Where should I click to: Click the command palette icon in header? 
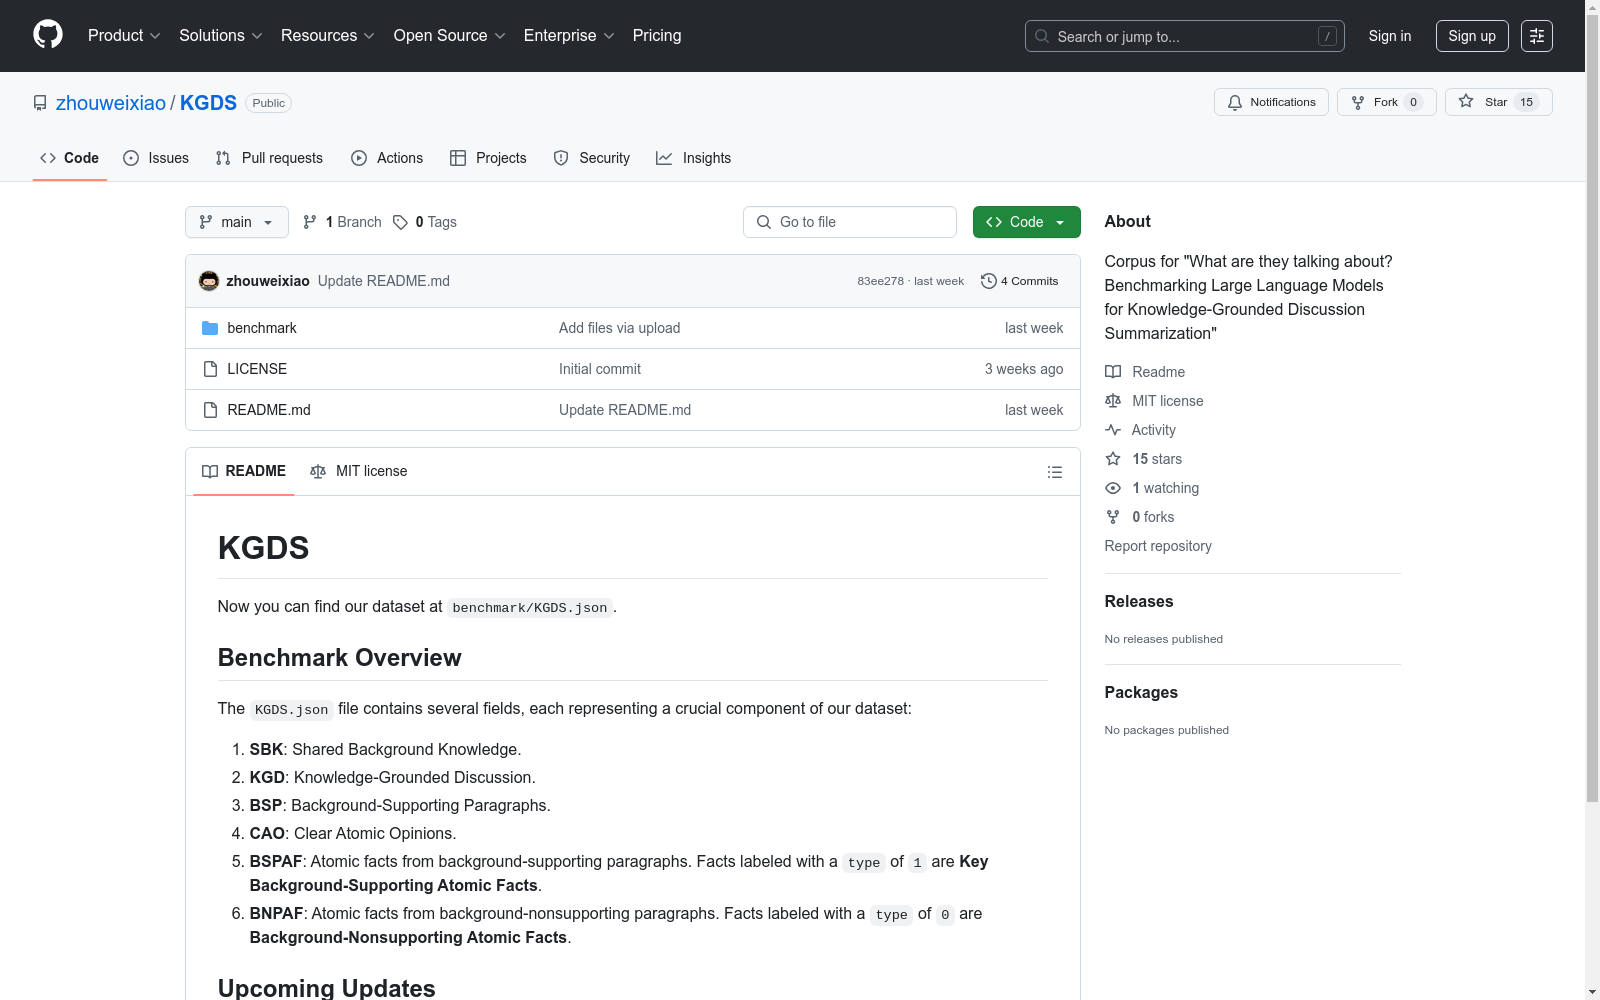coord(1536,36)
